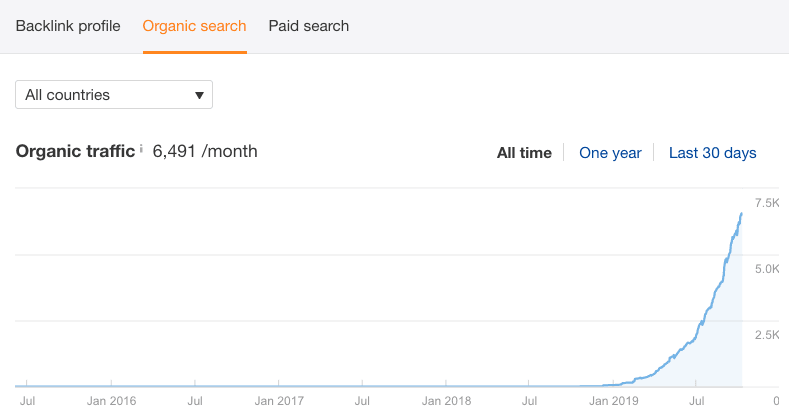Click the peak of the traffic line

click(741, 213)
